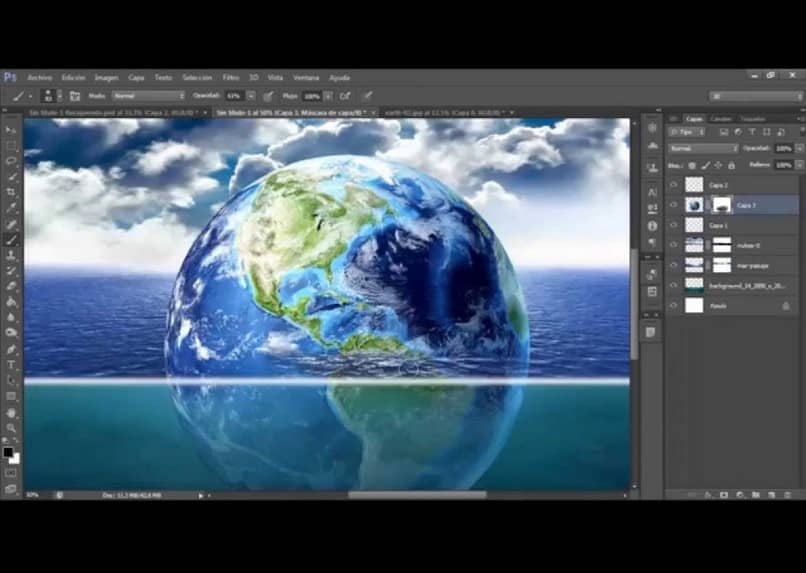The width and height of the screenshot is (806, 573).
Task: Click the zoom percentage field in status bar
Action: 33,495
